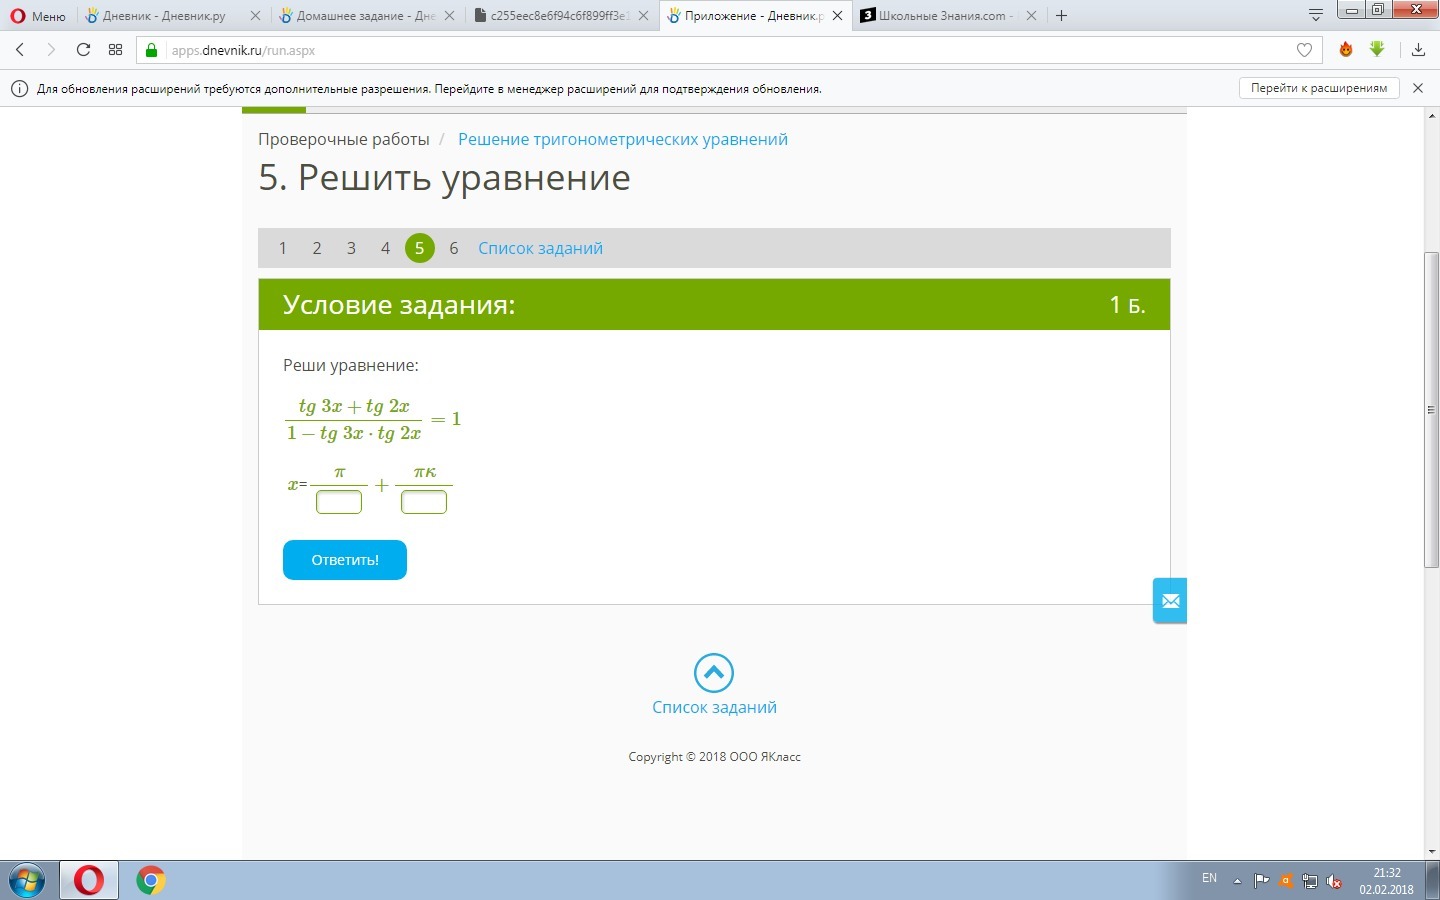Click the denominator field under πк

[424, 502]
